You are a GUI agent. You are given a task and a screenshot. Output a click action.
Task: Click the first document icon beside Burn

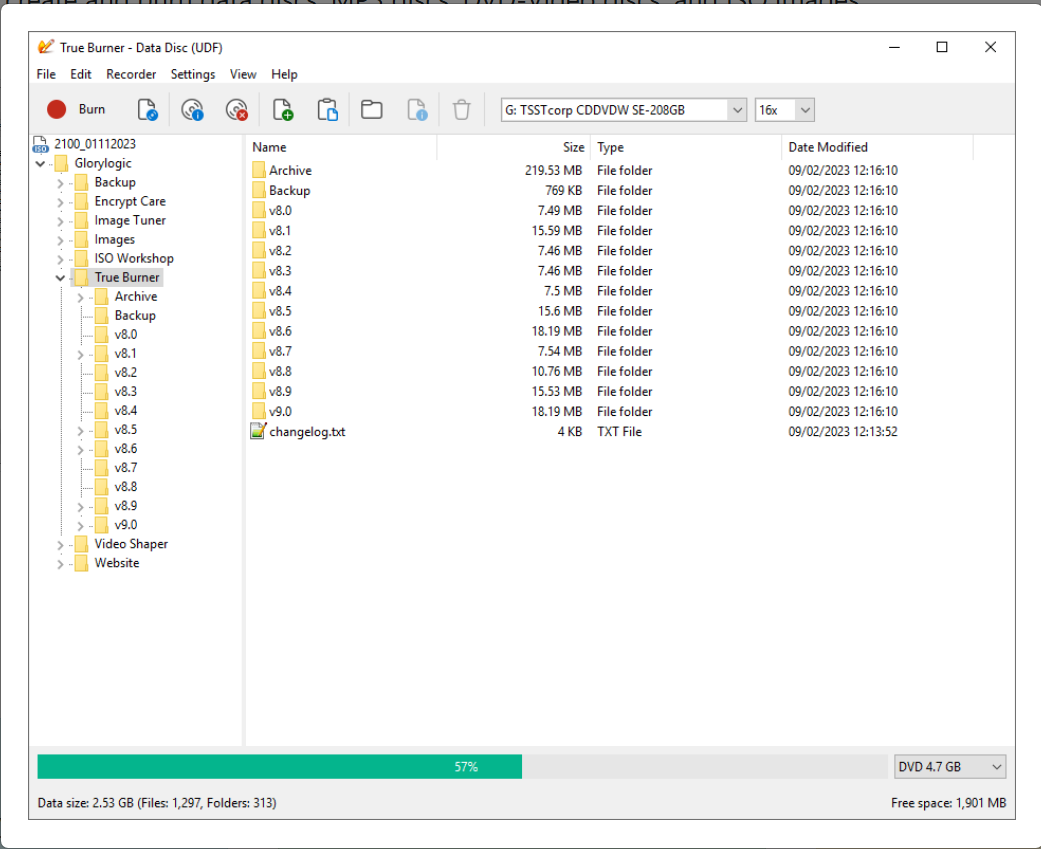click(148, 110)
